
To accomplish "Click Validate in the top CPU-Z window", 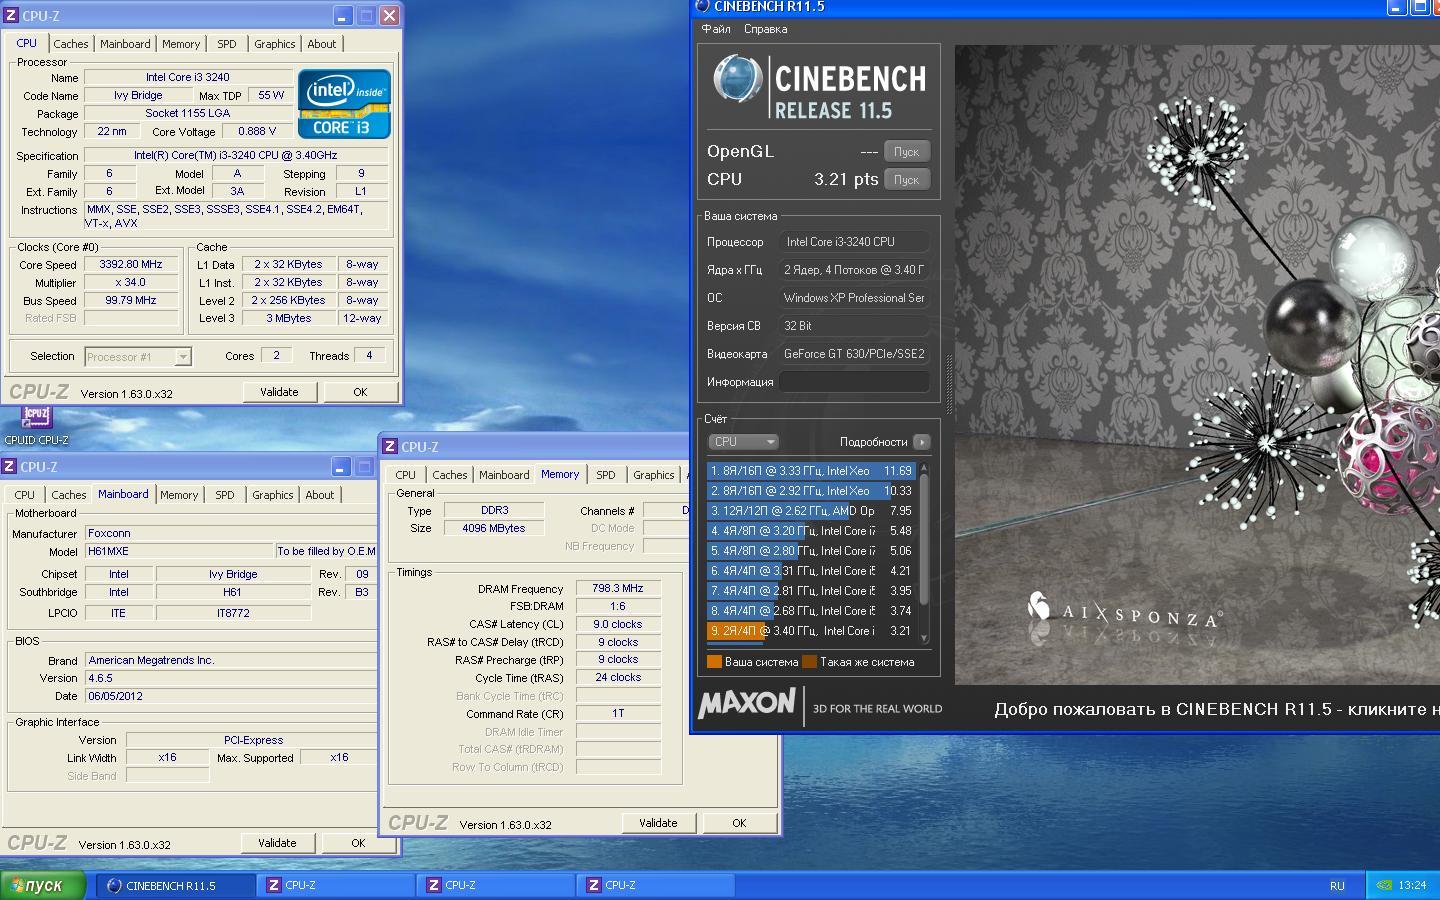I will 279,392.
